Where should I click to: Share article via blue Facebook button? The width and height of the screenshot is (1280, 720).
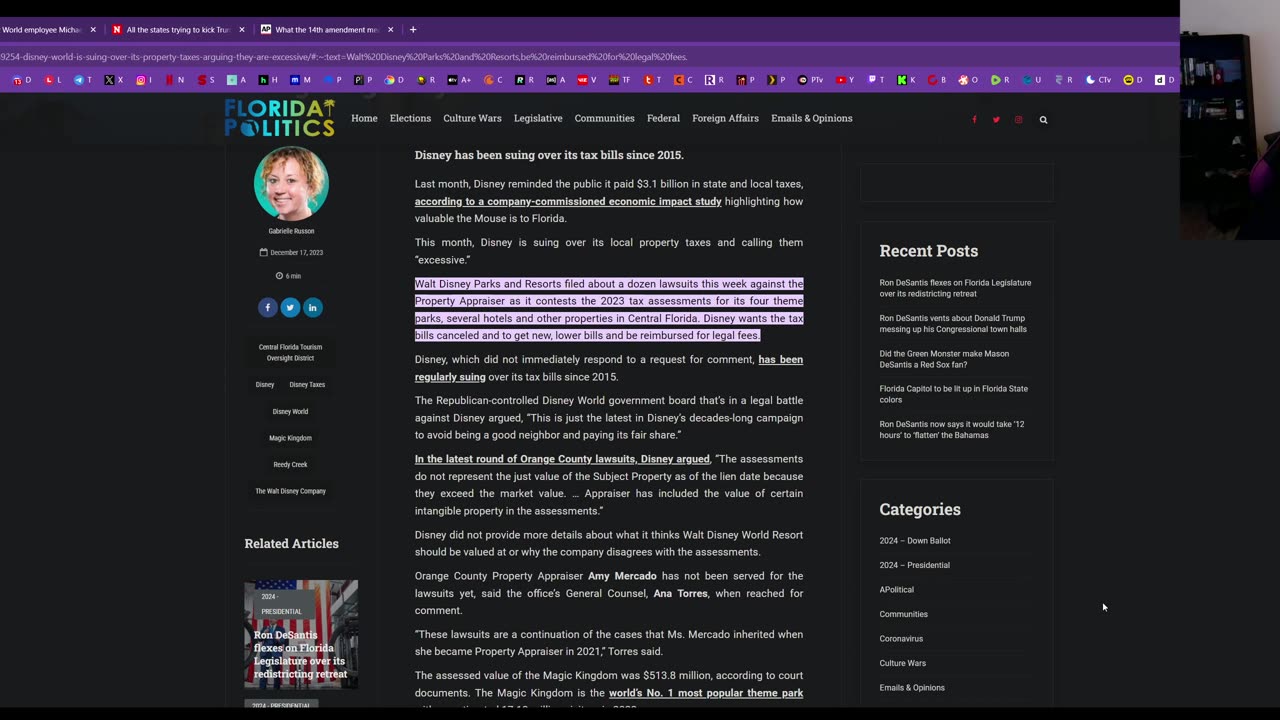pyautogui.click(x=267, y=307)
